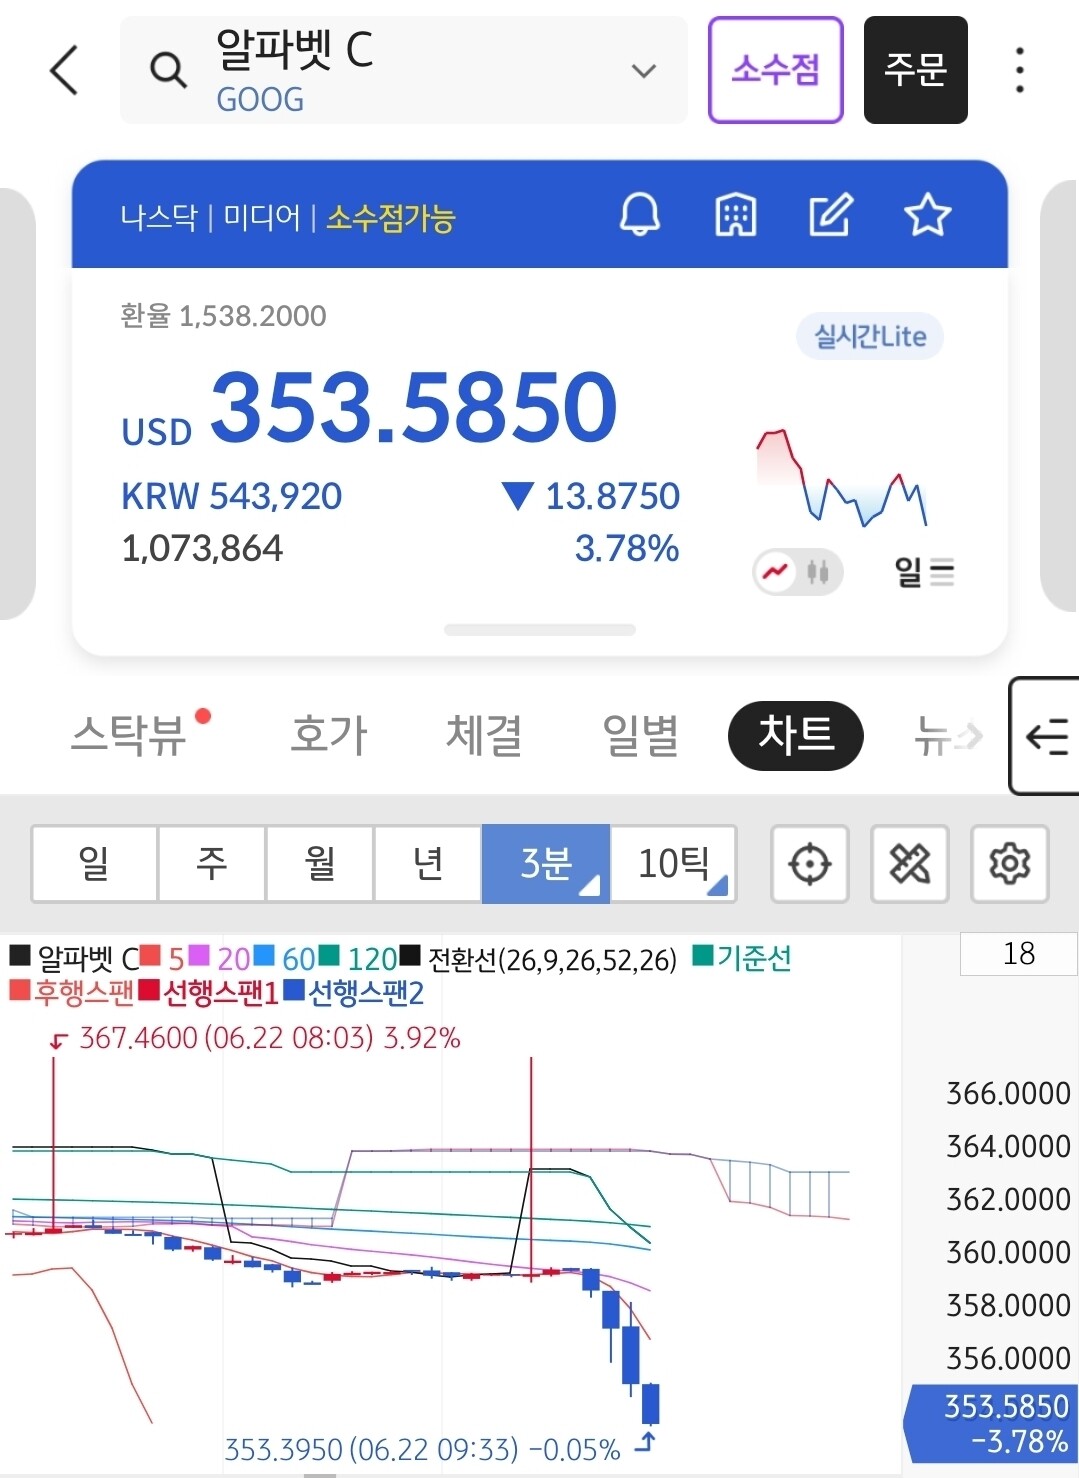Tap the 353.3950 low price label

422,1449
